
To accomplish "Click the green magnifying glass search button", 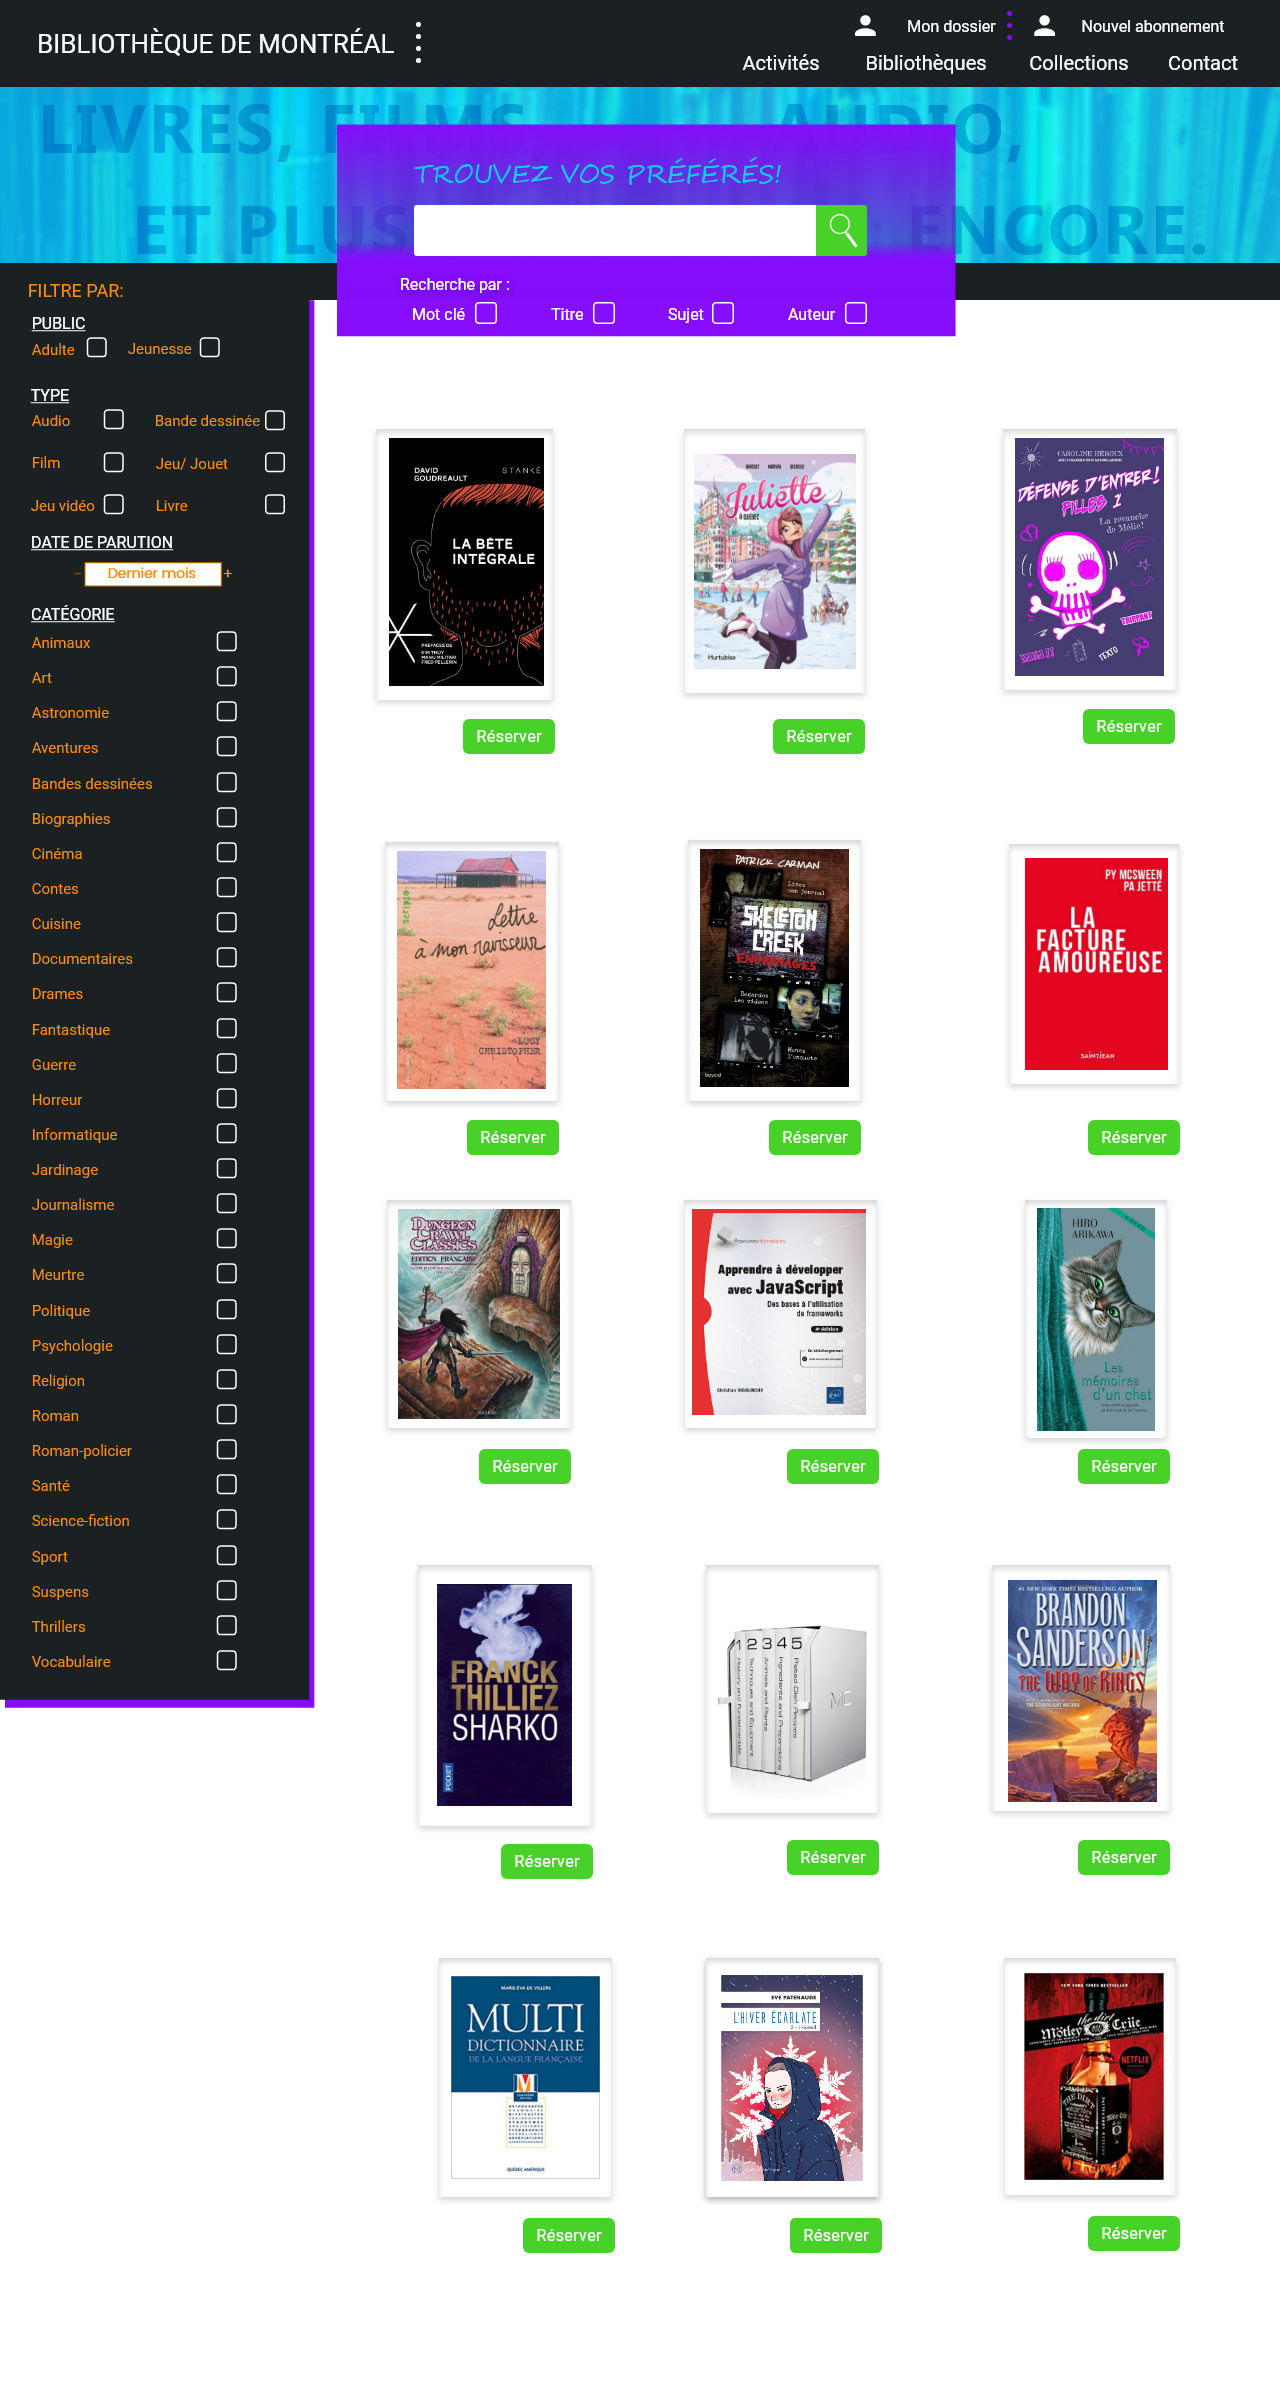I will pos(841,230).
